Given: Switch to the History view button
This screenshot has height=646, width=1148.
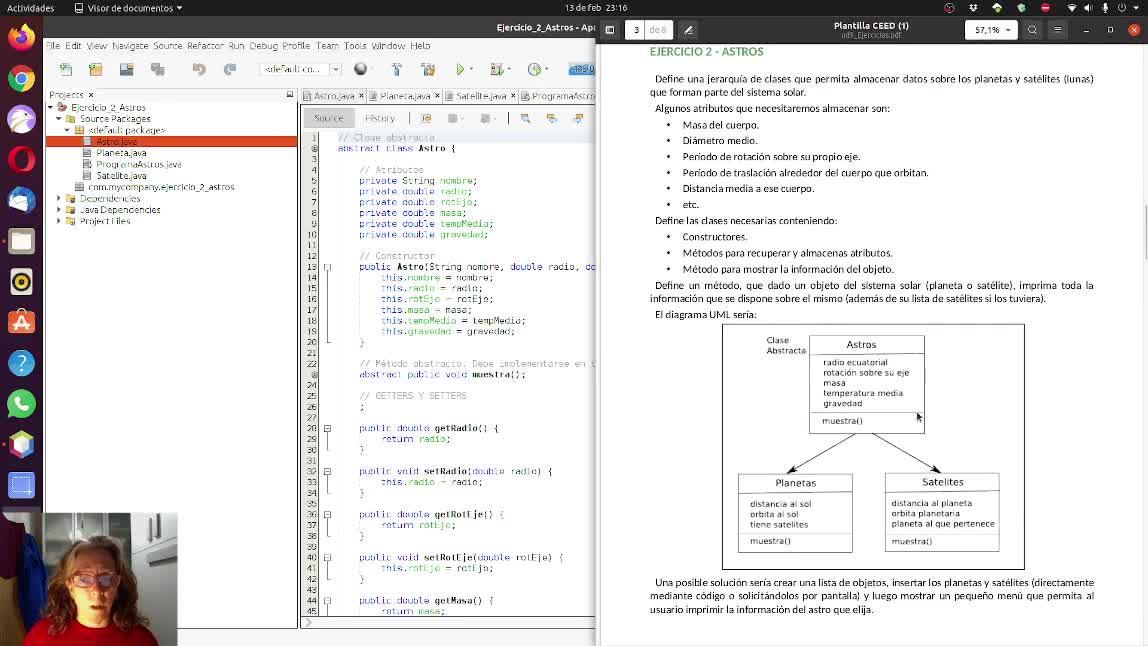Looking at the screenshot, I should 379,118.
